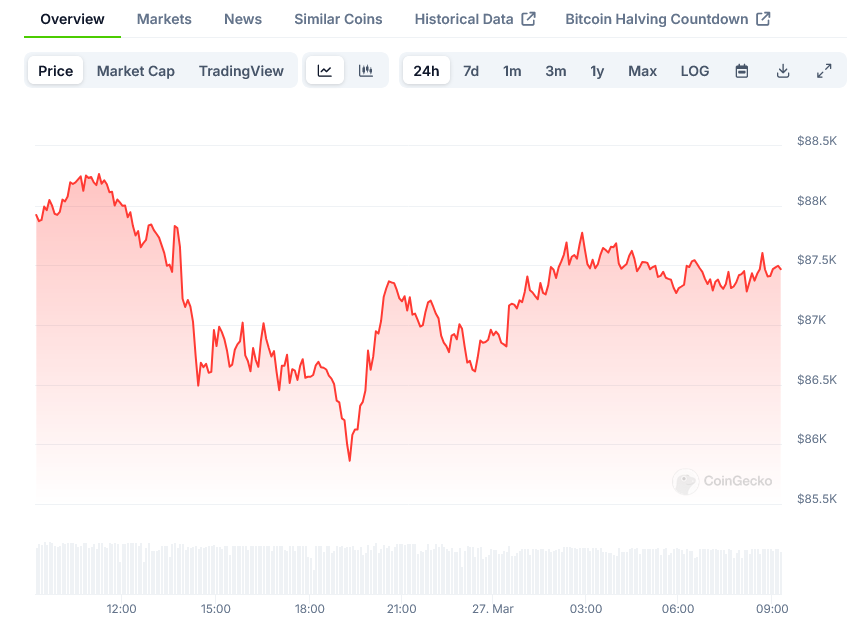Click the 15:00 time axis label
Image resolution: width=847 pixels, height=636 pixels.
[216, 609]
